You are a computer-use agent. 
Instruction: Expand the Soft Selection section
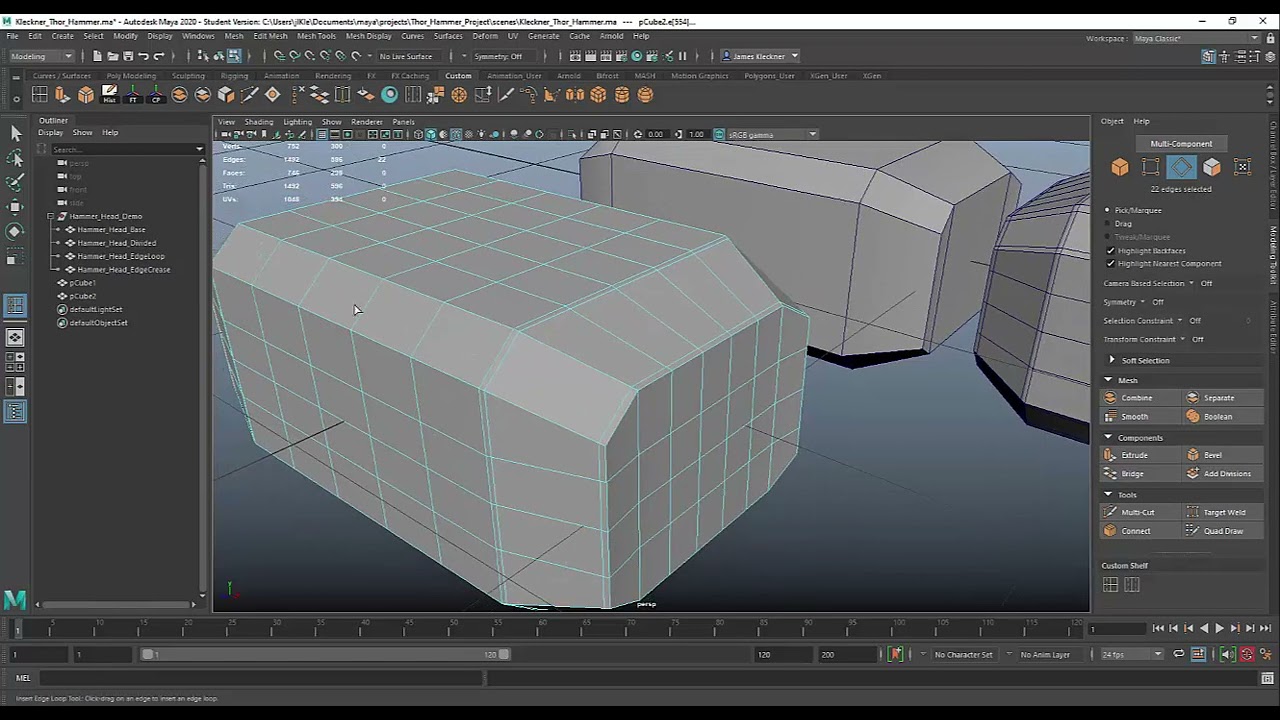pyautogui.click(x=1112, y=360)
